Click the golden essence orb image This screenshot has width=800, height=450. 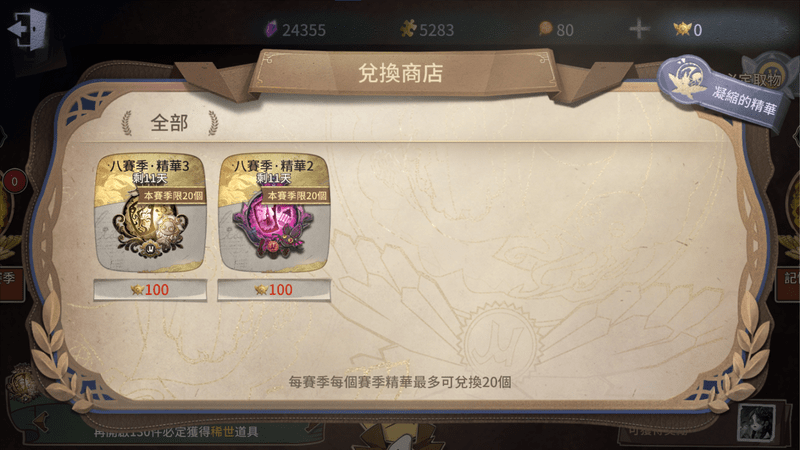pos(150,230)
